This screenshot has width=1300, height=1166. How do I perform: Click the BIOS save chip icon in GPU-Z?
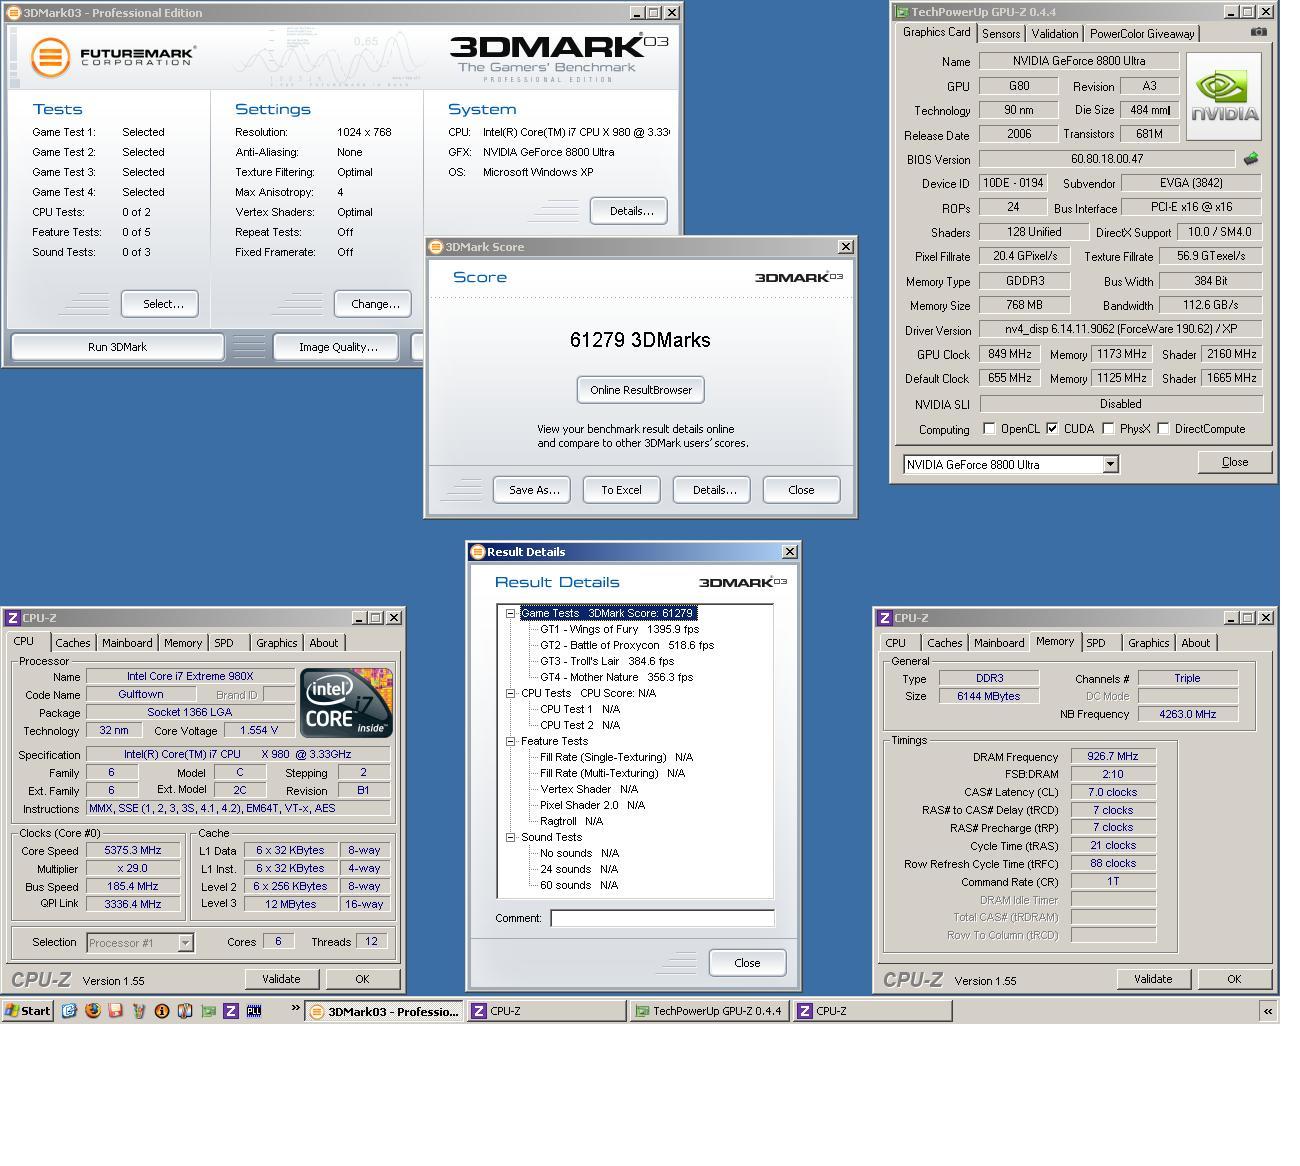1250,158
